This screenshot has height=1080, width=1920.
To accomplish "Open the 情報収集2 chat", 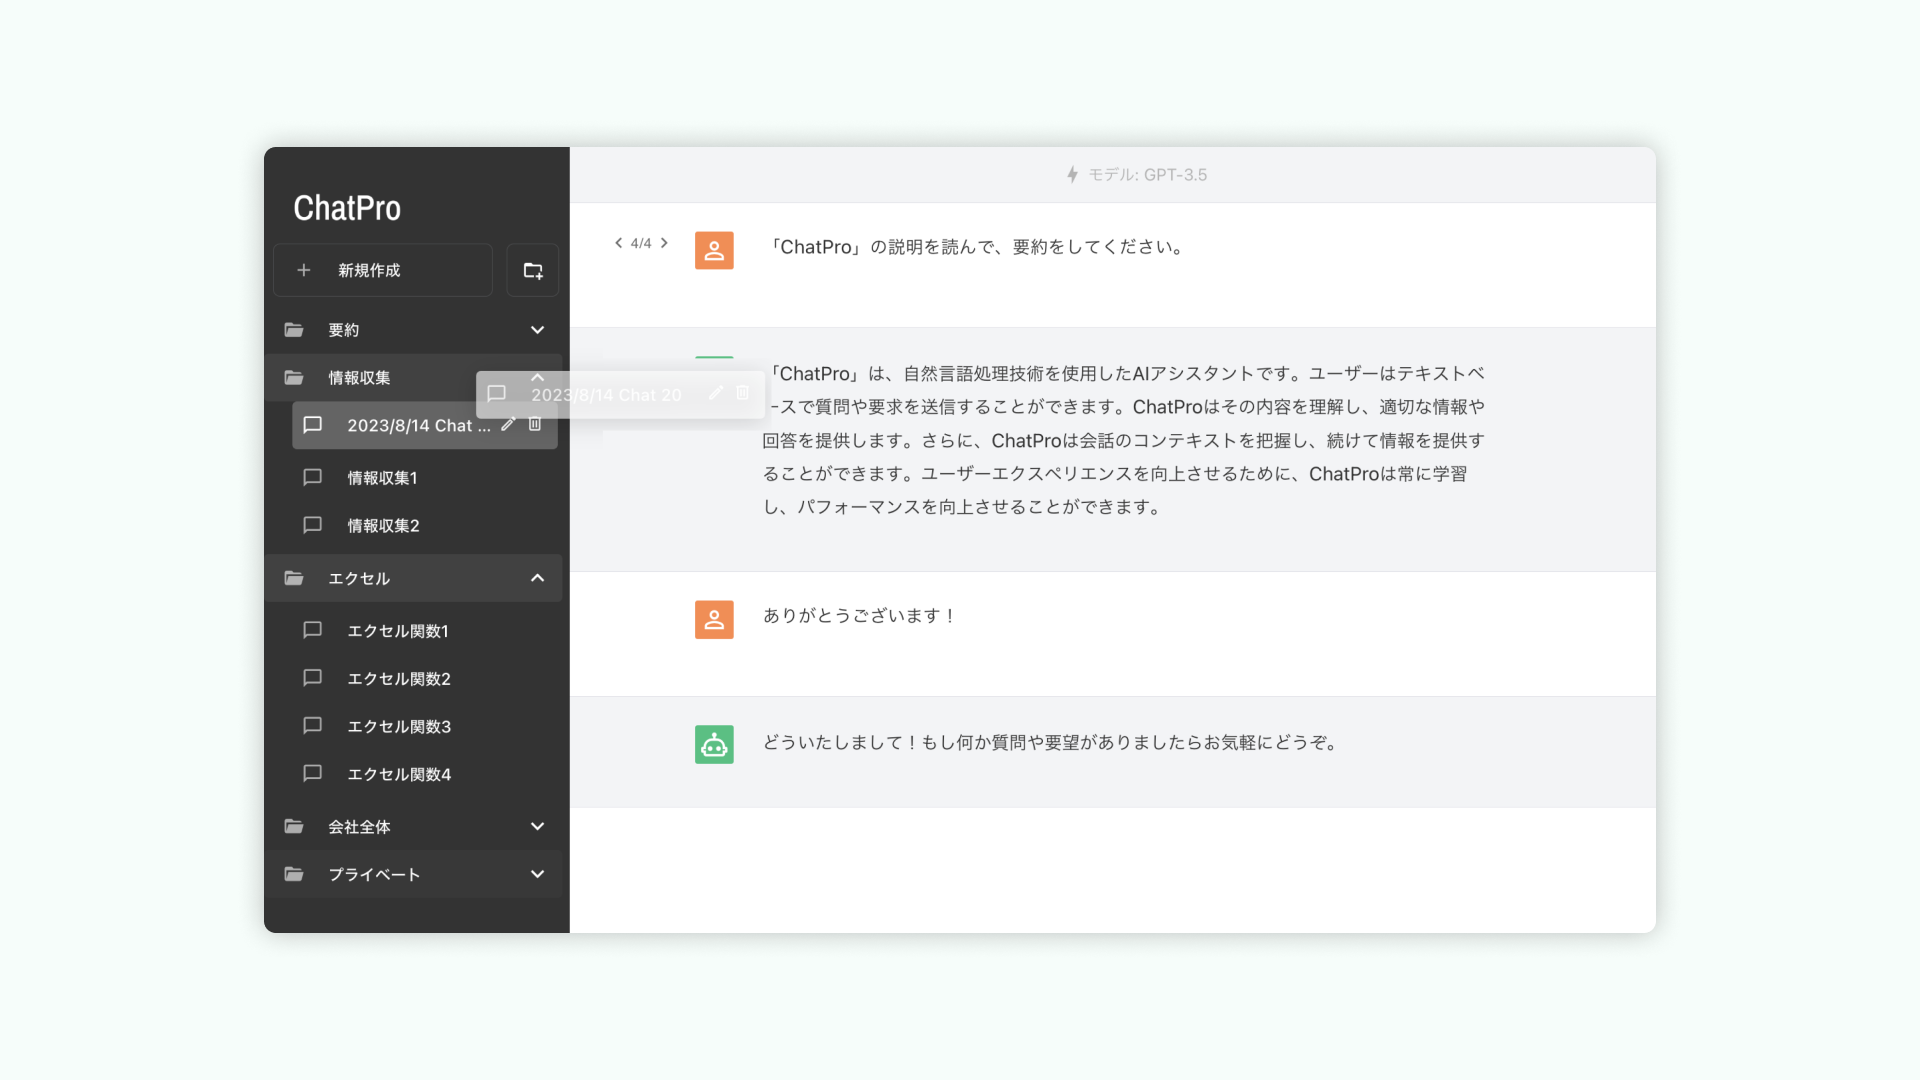I will coord(383,526).
